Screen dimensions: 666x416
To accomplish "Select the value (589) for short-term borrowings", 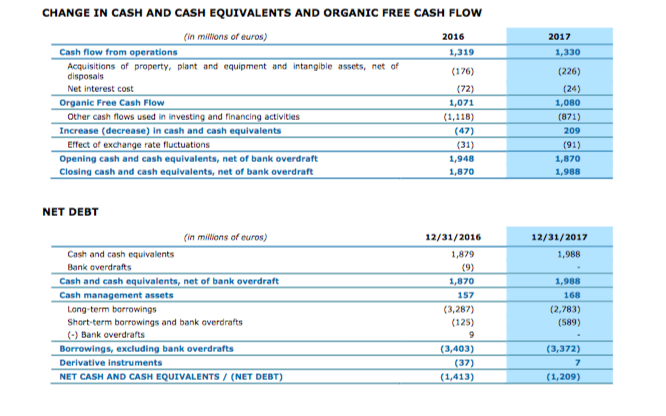I will coord(569,322).
